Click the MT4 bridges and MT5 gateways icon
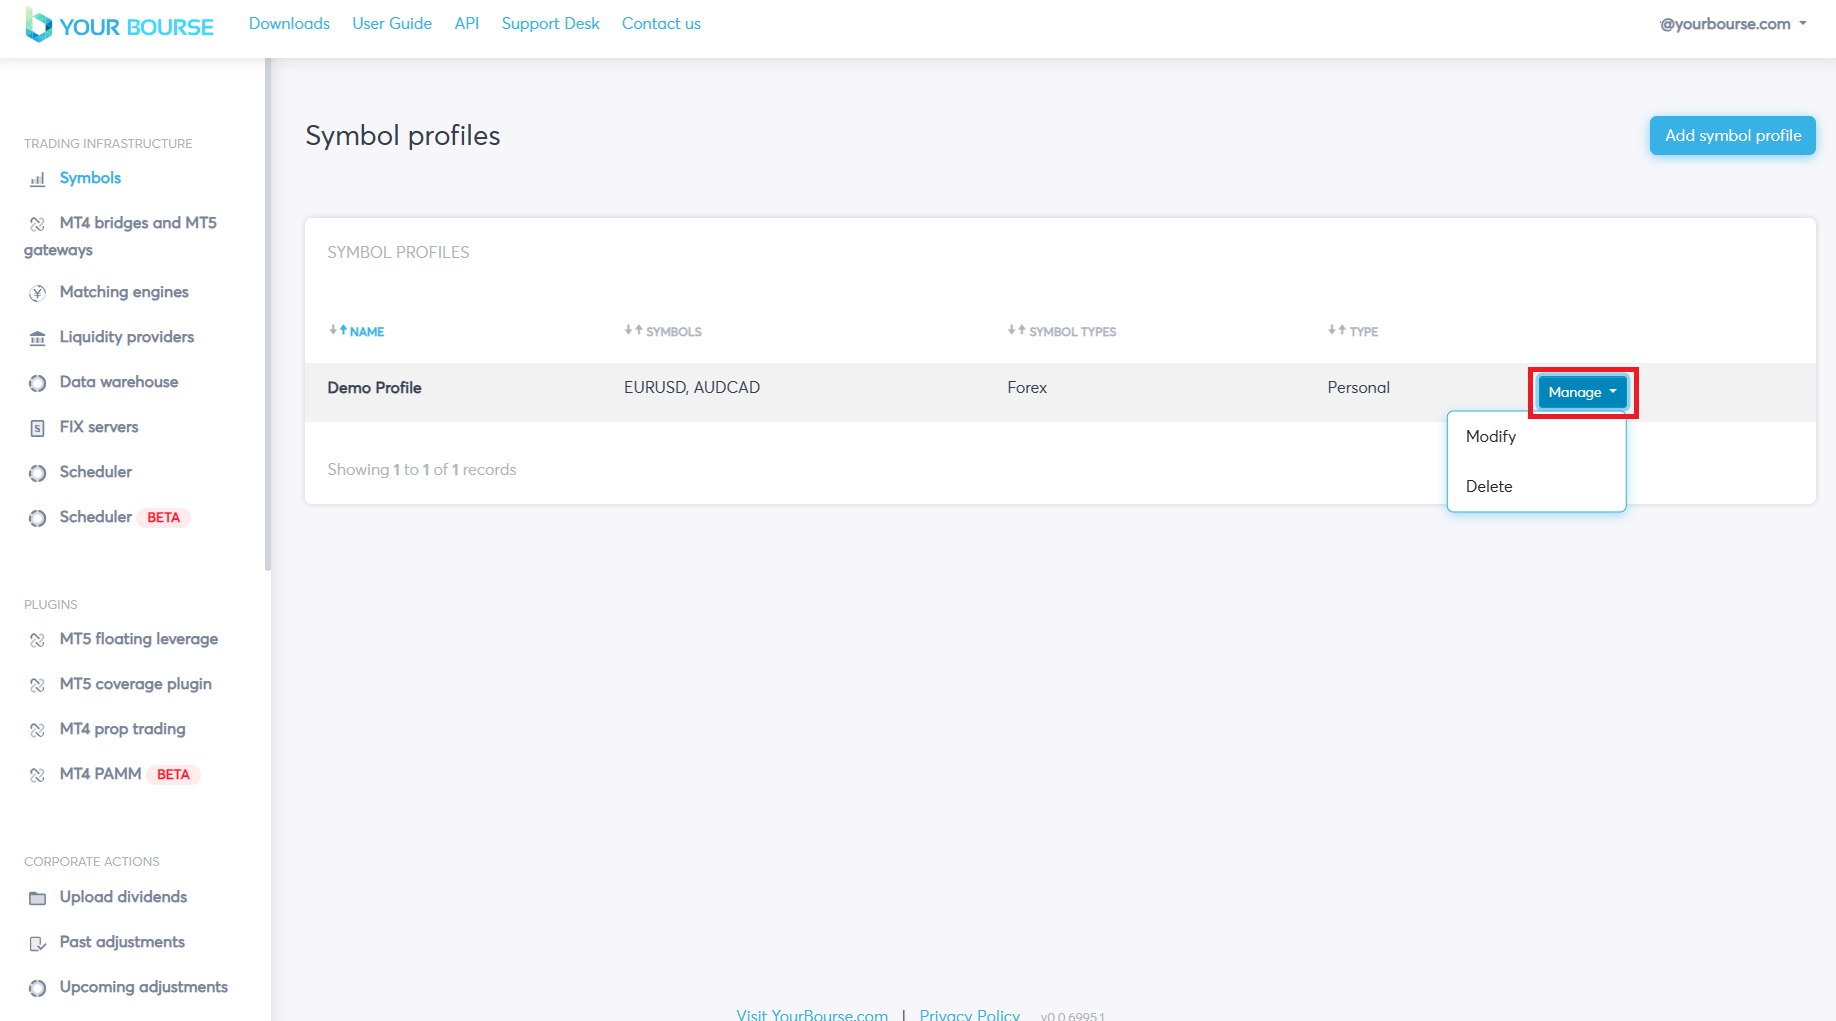The height and width of the screenshot is (1021, 1836). (37, 224)
